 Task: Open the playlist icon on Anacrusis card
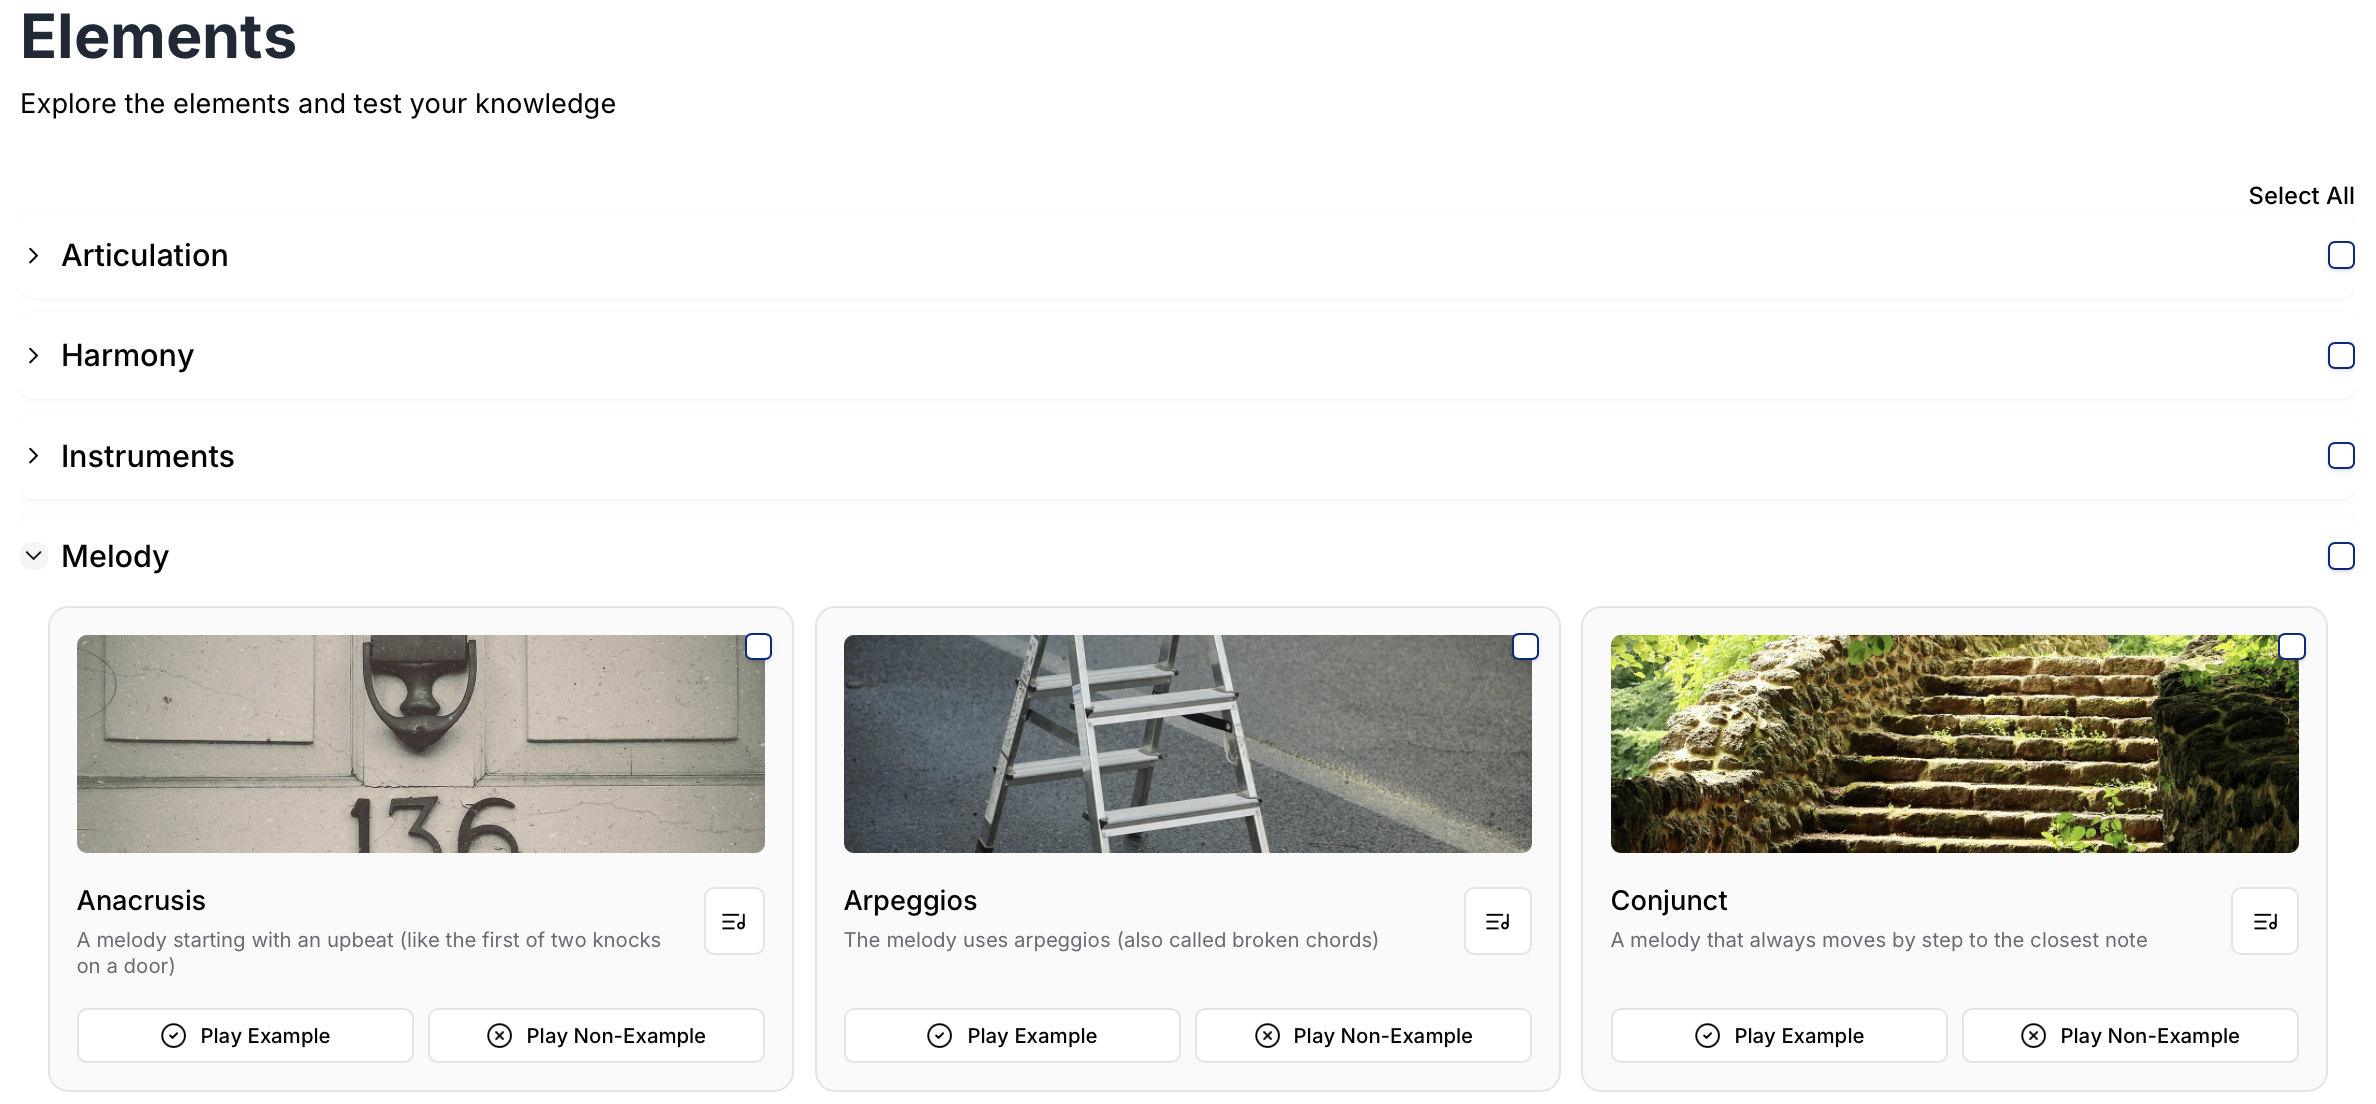click(734, 921)
